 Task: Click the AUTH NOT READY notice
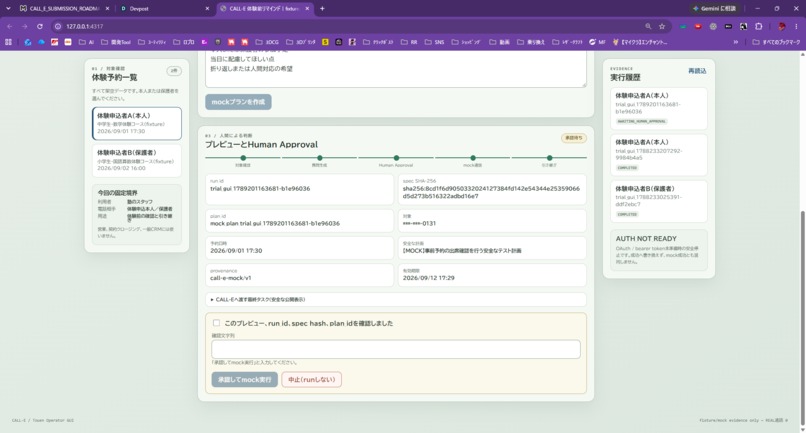pyautogui.click(x=658, y=250)
